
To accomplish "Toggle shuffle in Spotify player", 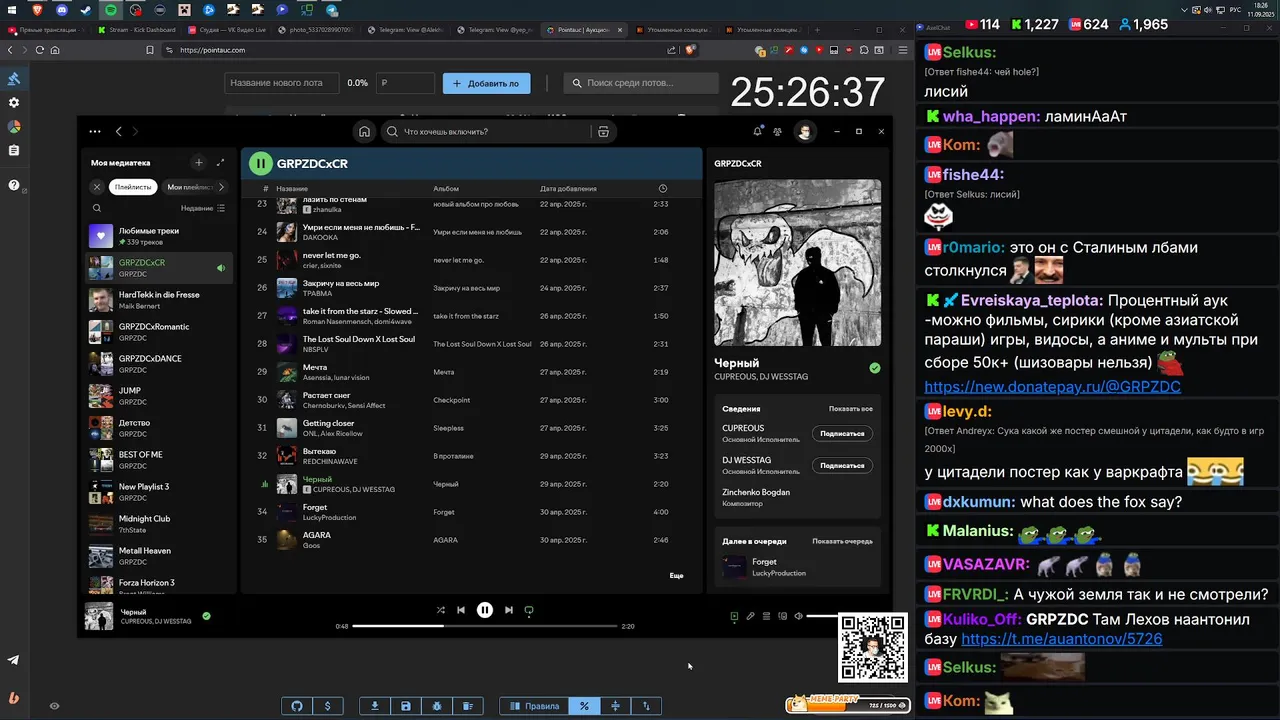I will [x=441, y=610].
